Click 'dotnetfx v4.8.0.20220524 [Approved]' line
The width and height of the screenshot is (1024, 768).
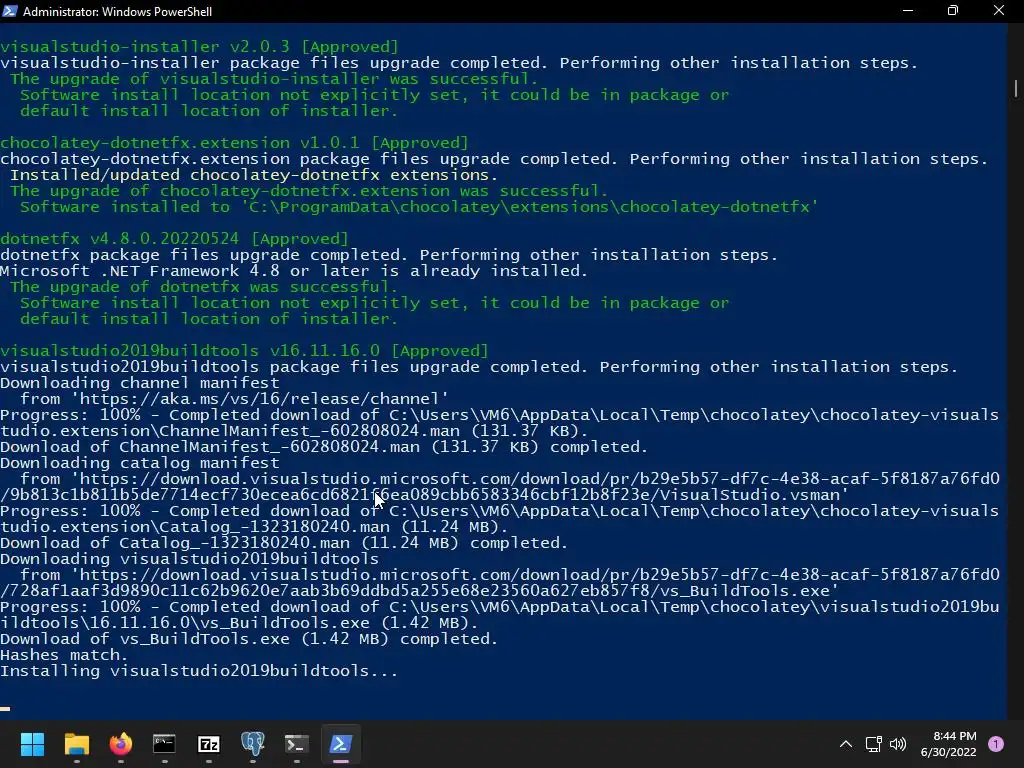tap(174, 239)
